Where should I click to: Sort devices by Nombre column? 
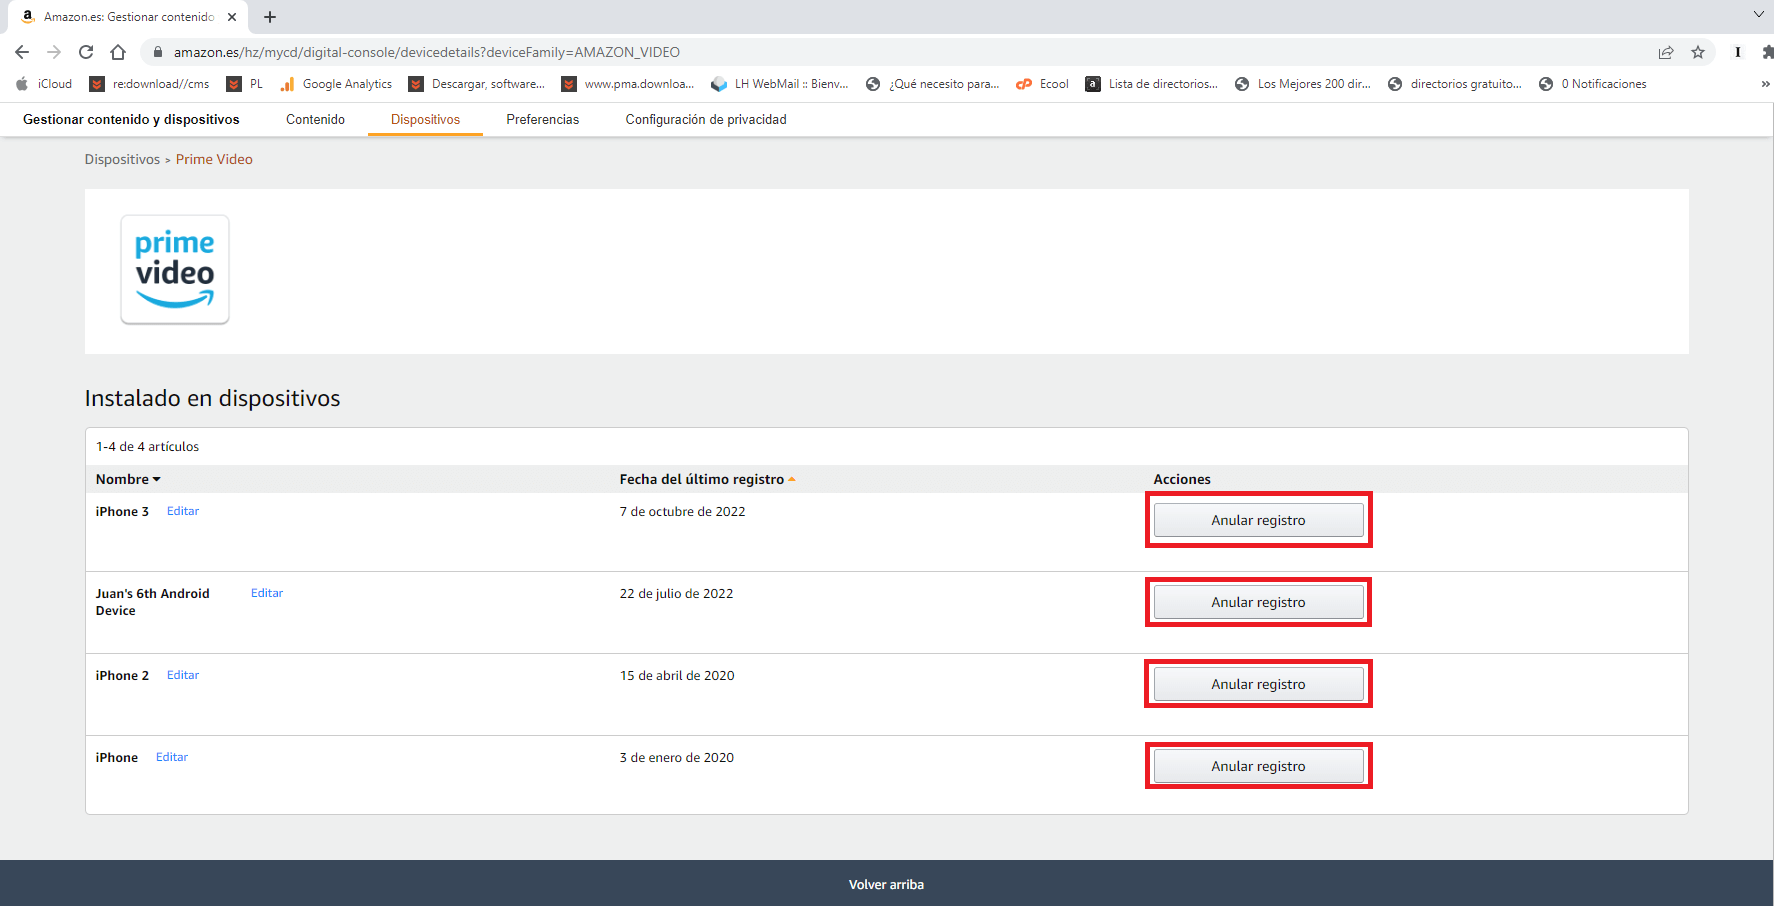(128, 479)
